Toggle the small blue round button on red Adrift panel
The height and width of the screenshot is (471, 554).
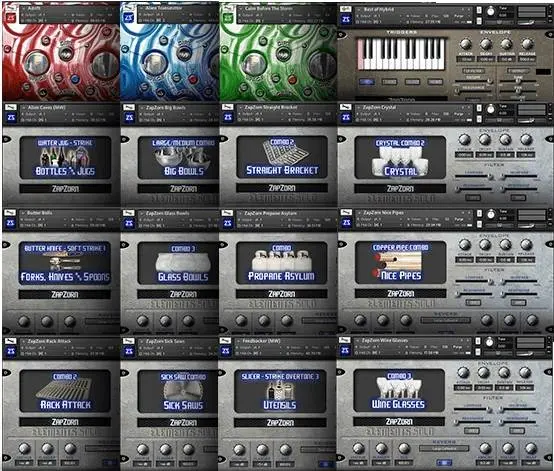(75, 79)
